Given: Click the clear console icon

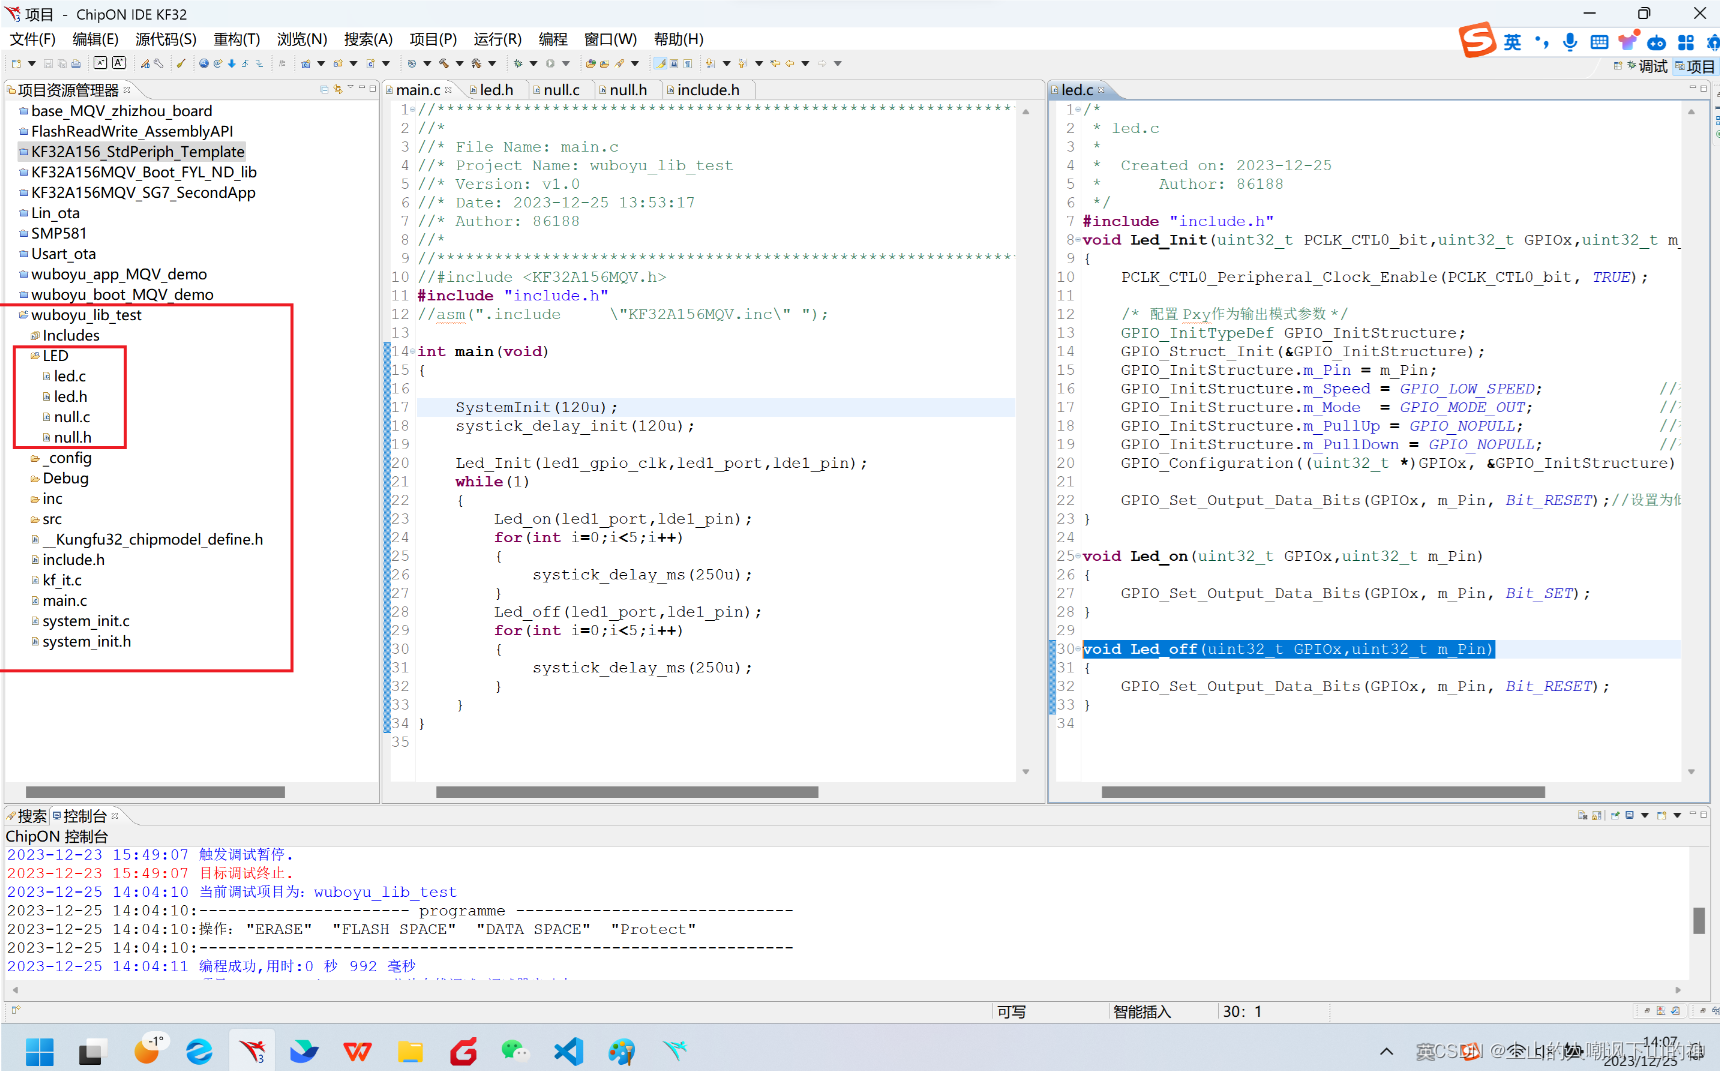Looking at the screenshot, I should click(1582, 815).
